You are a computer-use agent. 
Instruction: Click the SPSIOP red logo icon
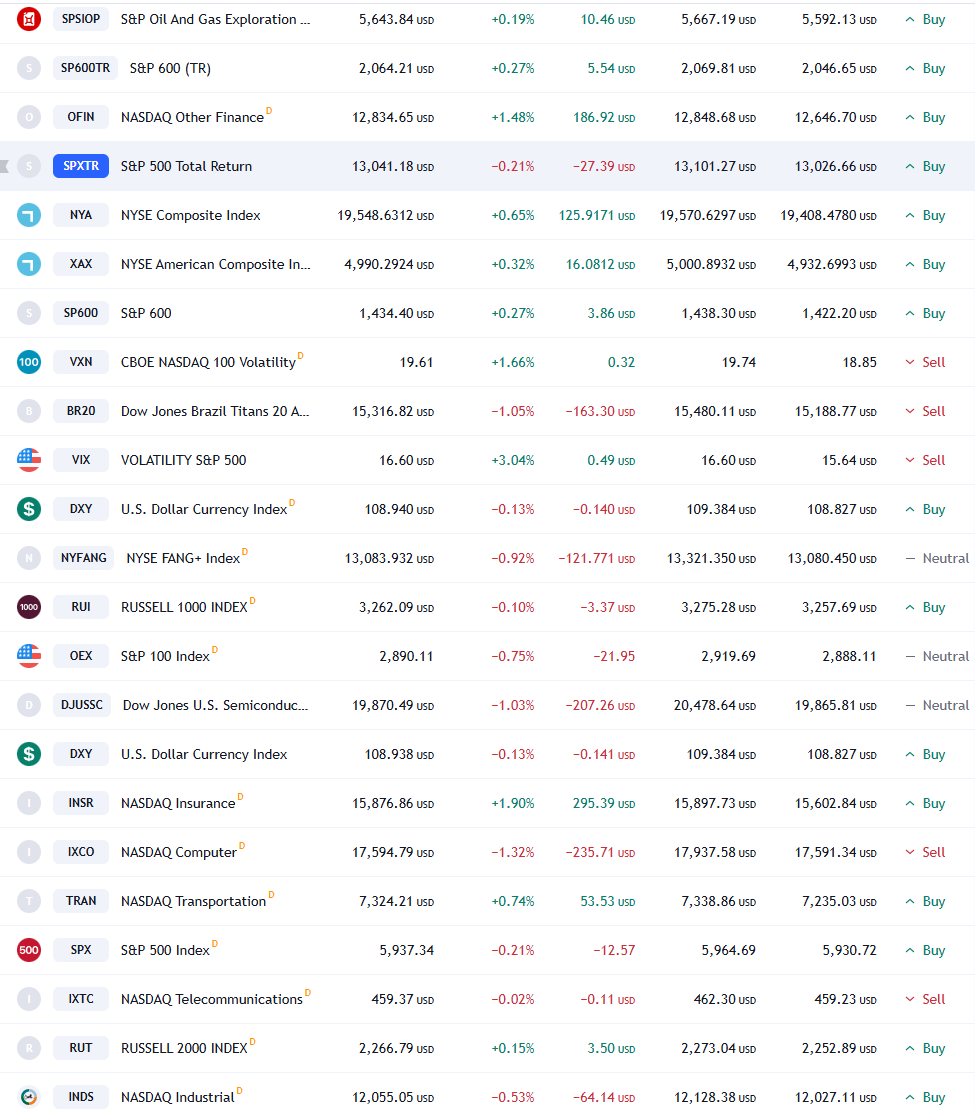[29, 19]
